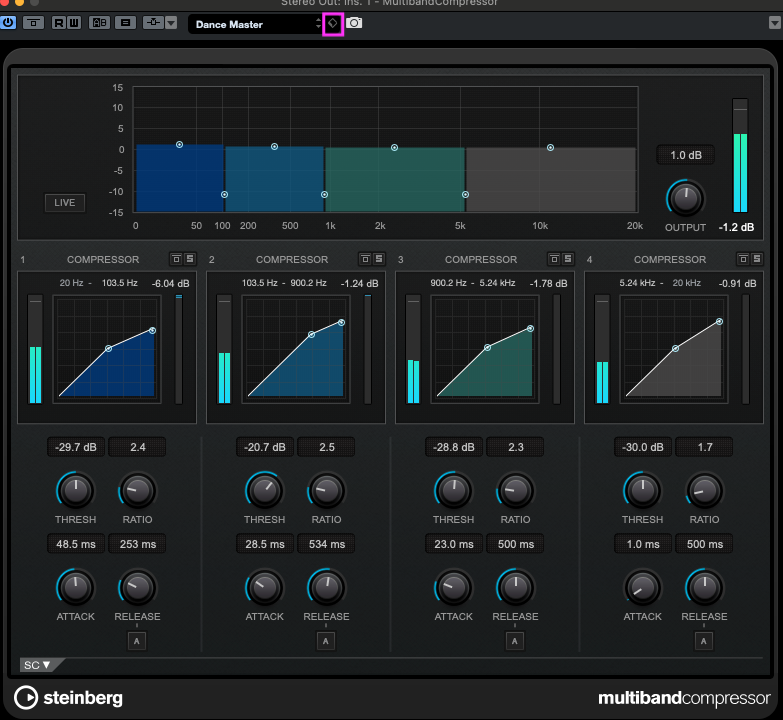This screenshot has height=720, width=783.
Task: Click band 1 threshold value -29.7 dB
Action: click(76, 447)
